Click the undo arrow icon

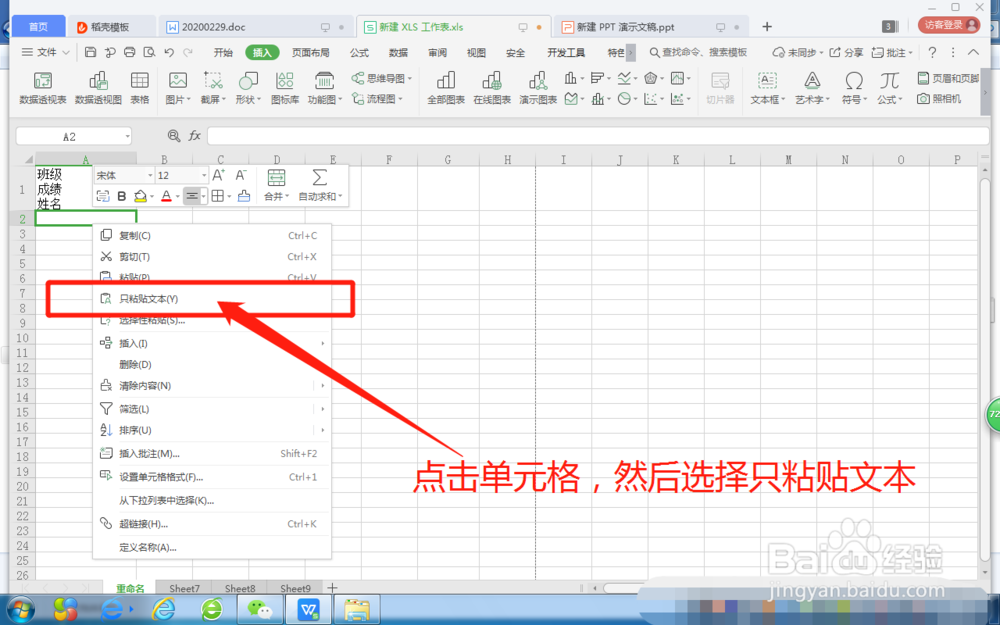169,52
